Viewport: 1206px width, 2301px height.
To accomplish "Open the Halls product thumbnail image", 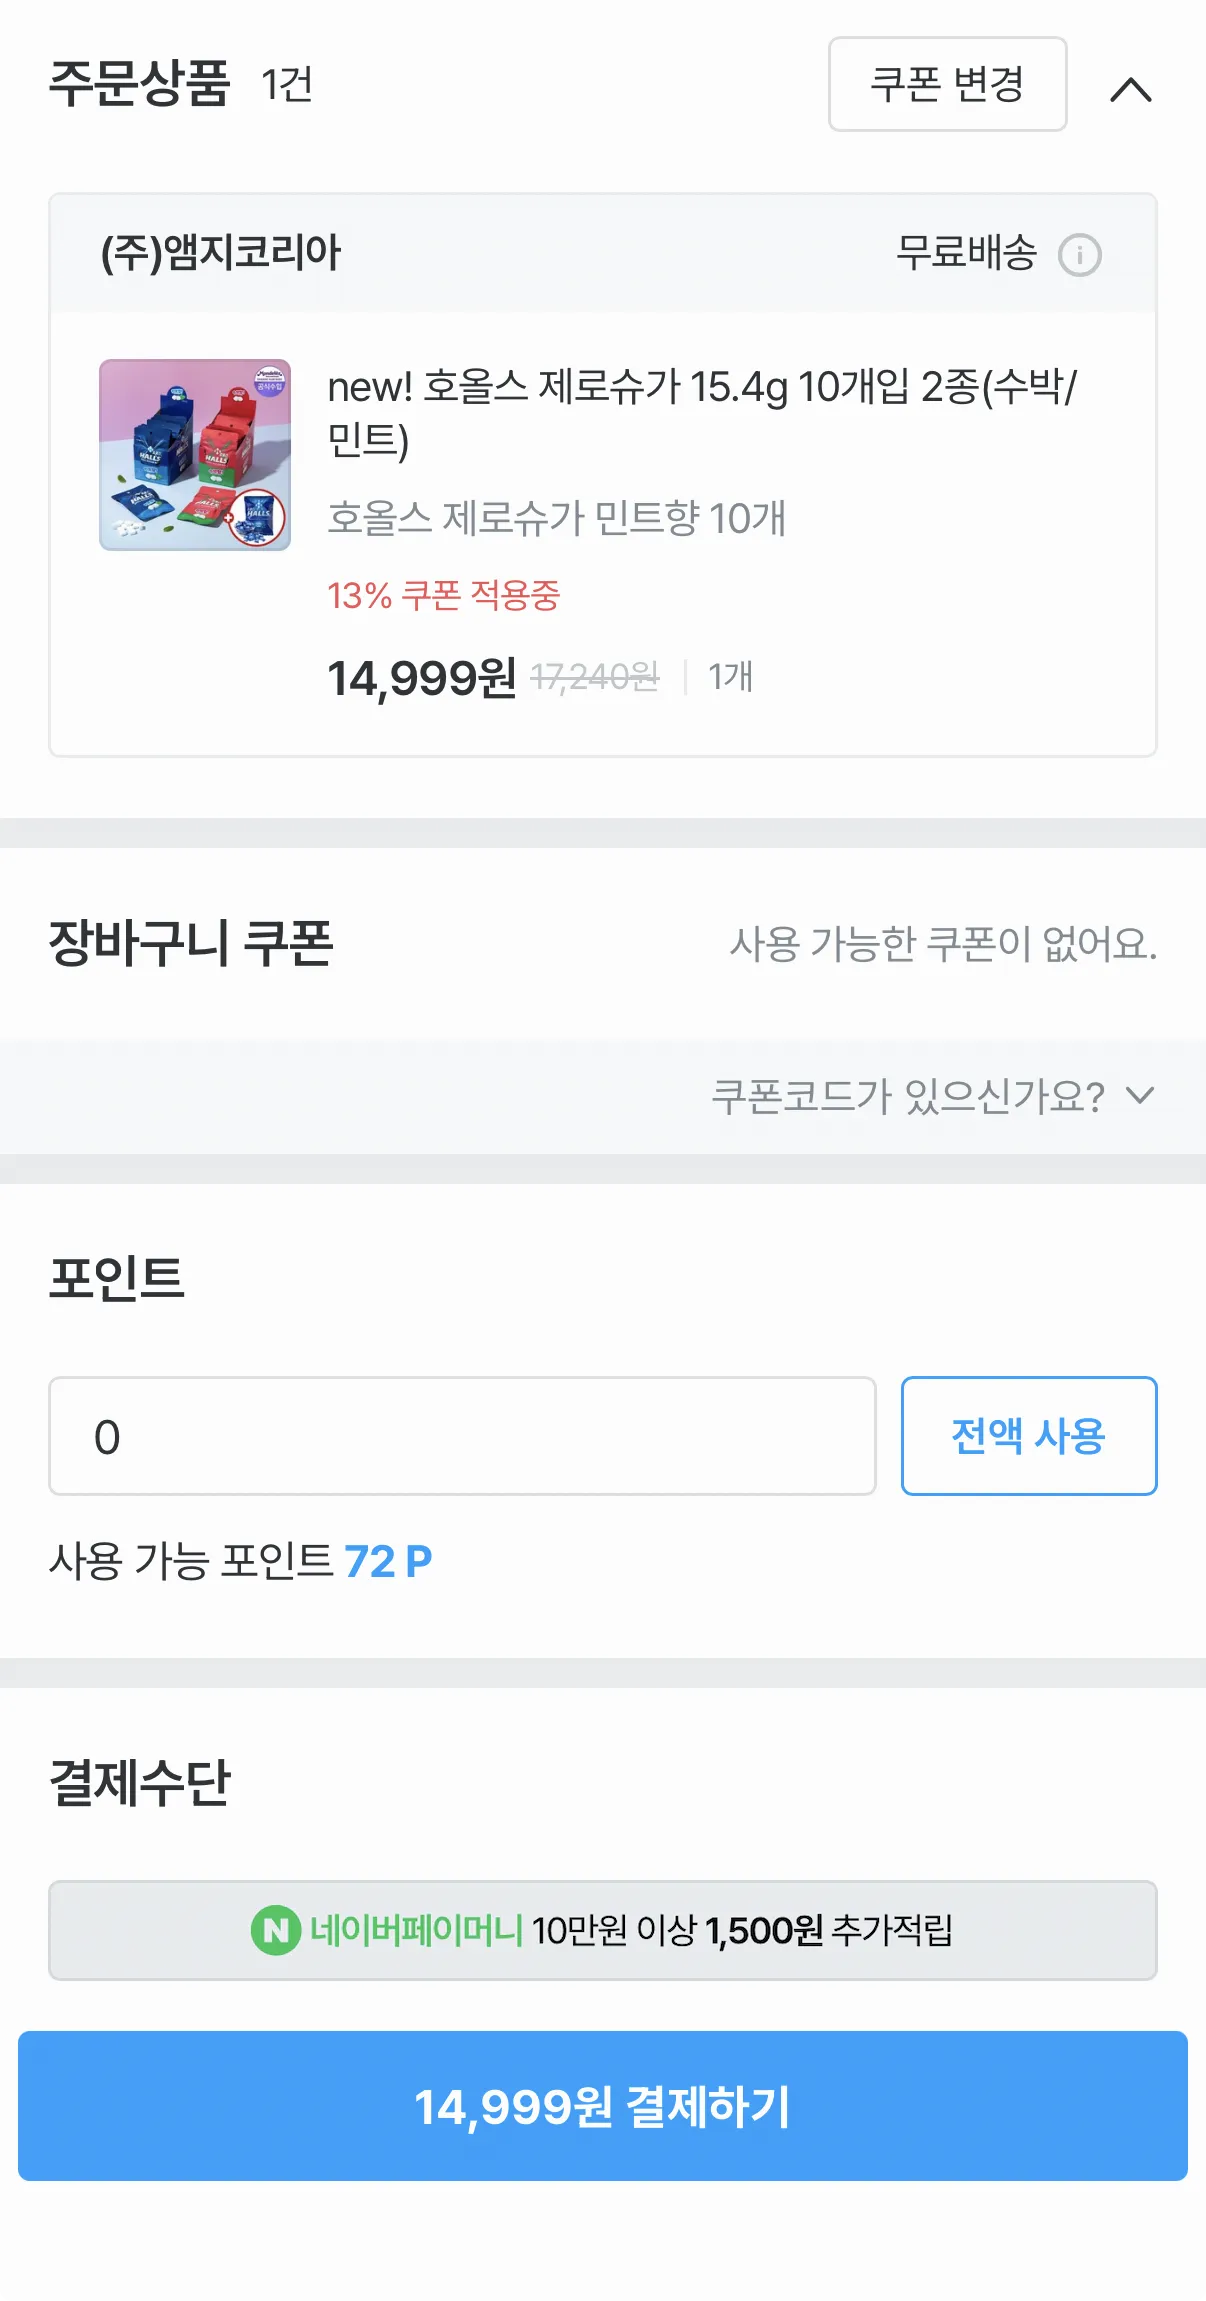I will (195, 455).
